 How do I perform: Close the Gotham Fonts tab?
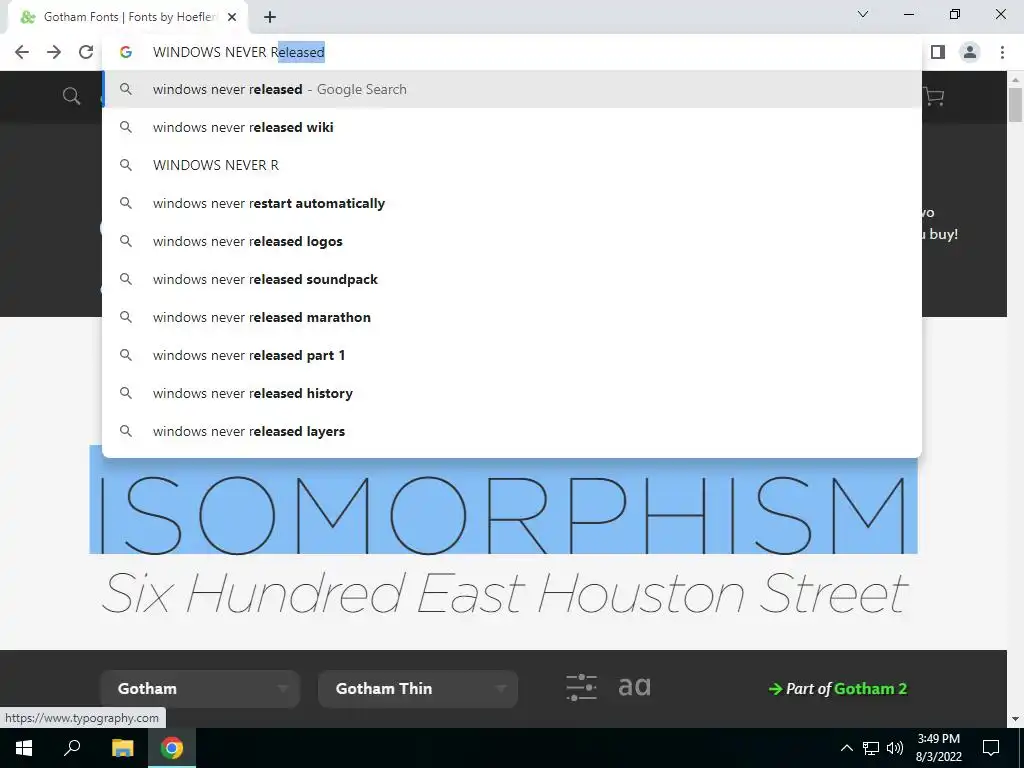(x=232, y=17)
